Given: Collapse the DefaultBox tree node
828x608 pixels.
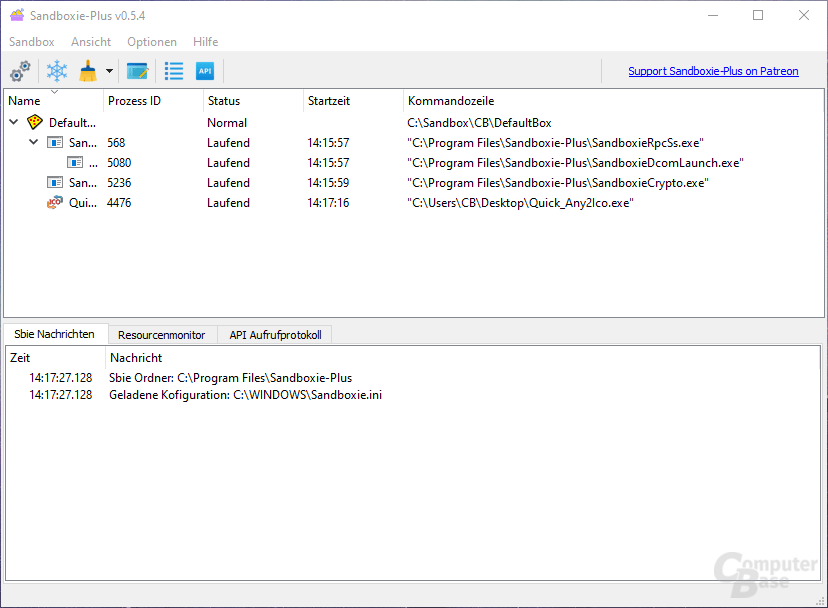Looking at the screenshot, I should [14, 122].
